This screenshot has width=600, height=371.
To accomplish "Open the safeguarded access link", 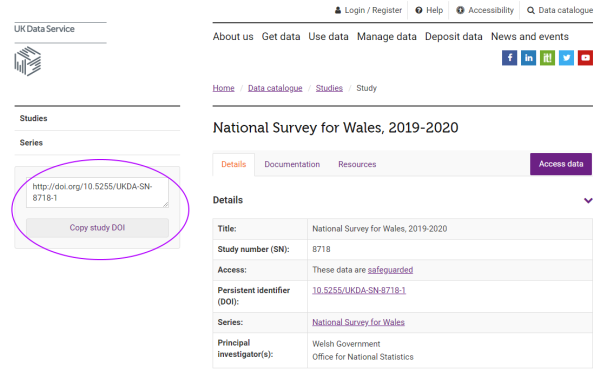I will pos(390,270).
